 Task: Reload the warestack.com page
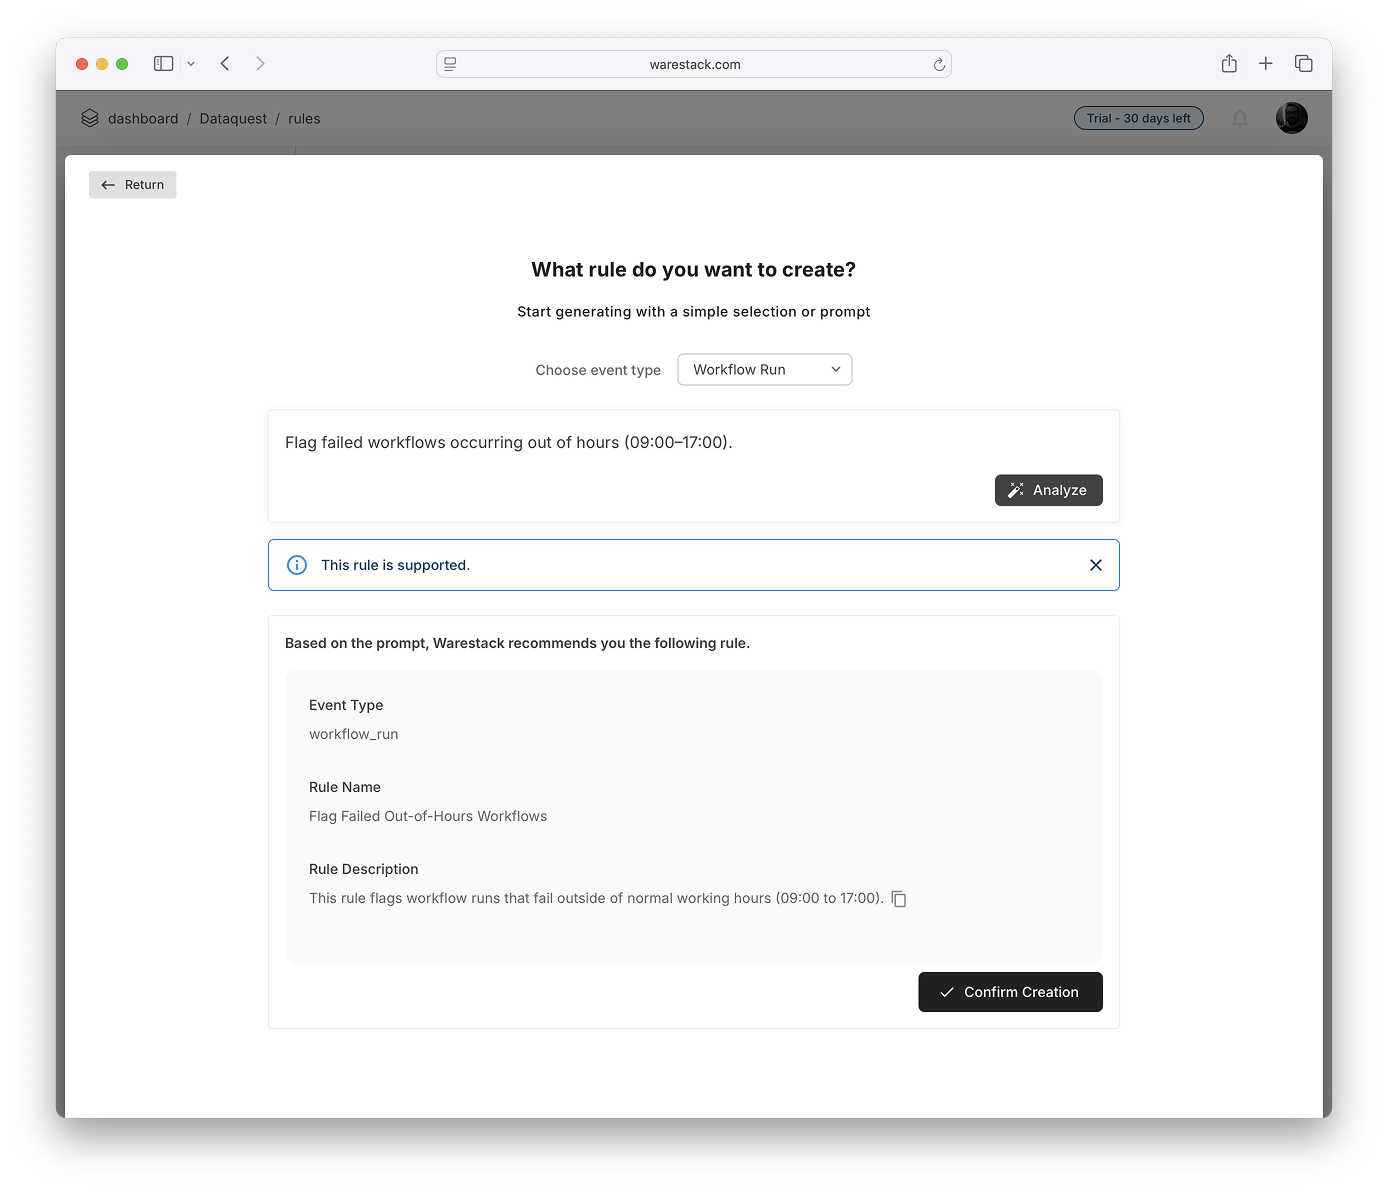point(939,65)
